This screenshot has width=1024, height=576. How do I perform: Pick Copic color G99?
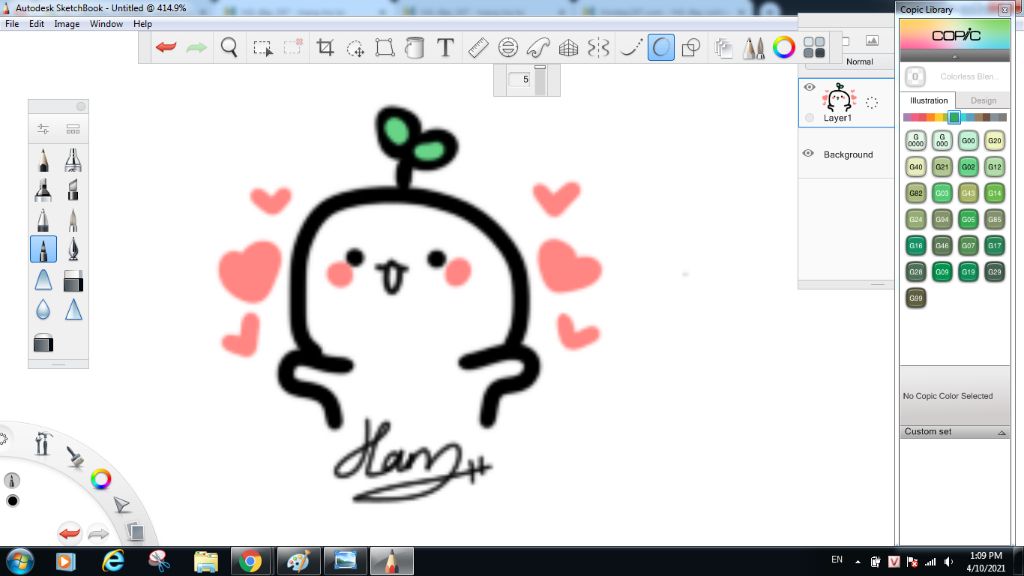916,298
